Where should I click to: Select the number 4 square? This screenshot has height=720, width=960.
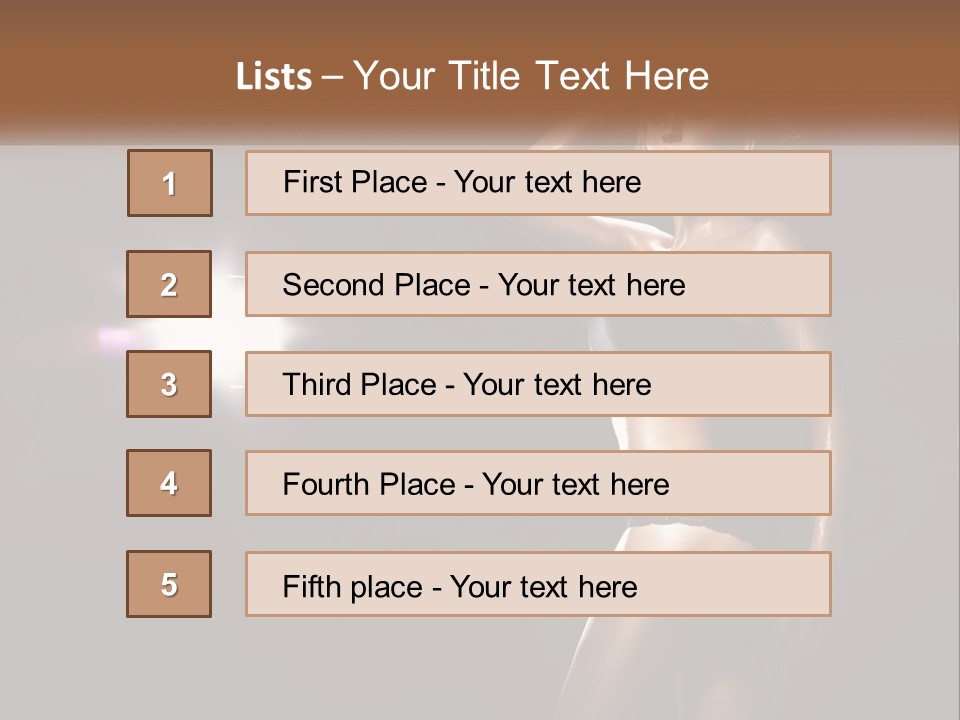(x=169, y=483)
